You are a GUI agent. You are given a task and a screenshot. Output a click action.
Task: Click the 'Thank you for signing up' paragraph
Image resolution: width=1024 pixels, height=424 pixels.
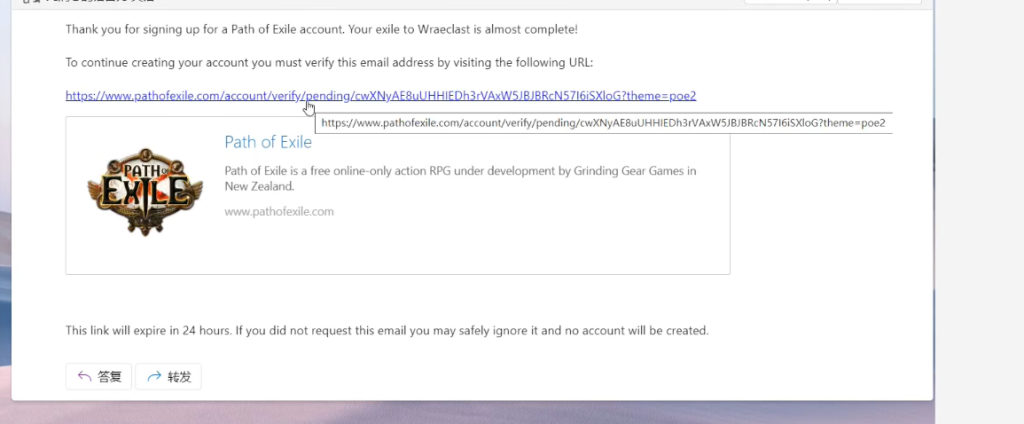click(x=321, y=29)
